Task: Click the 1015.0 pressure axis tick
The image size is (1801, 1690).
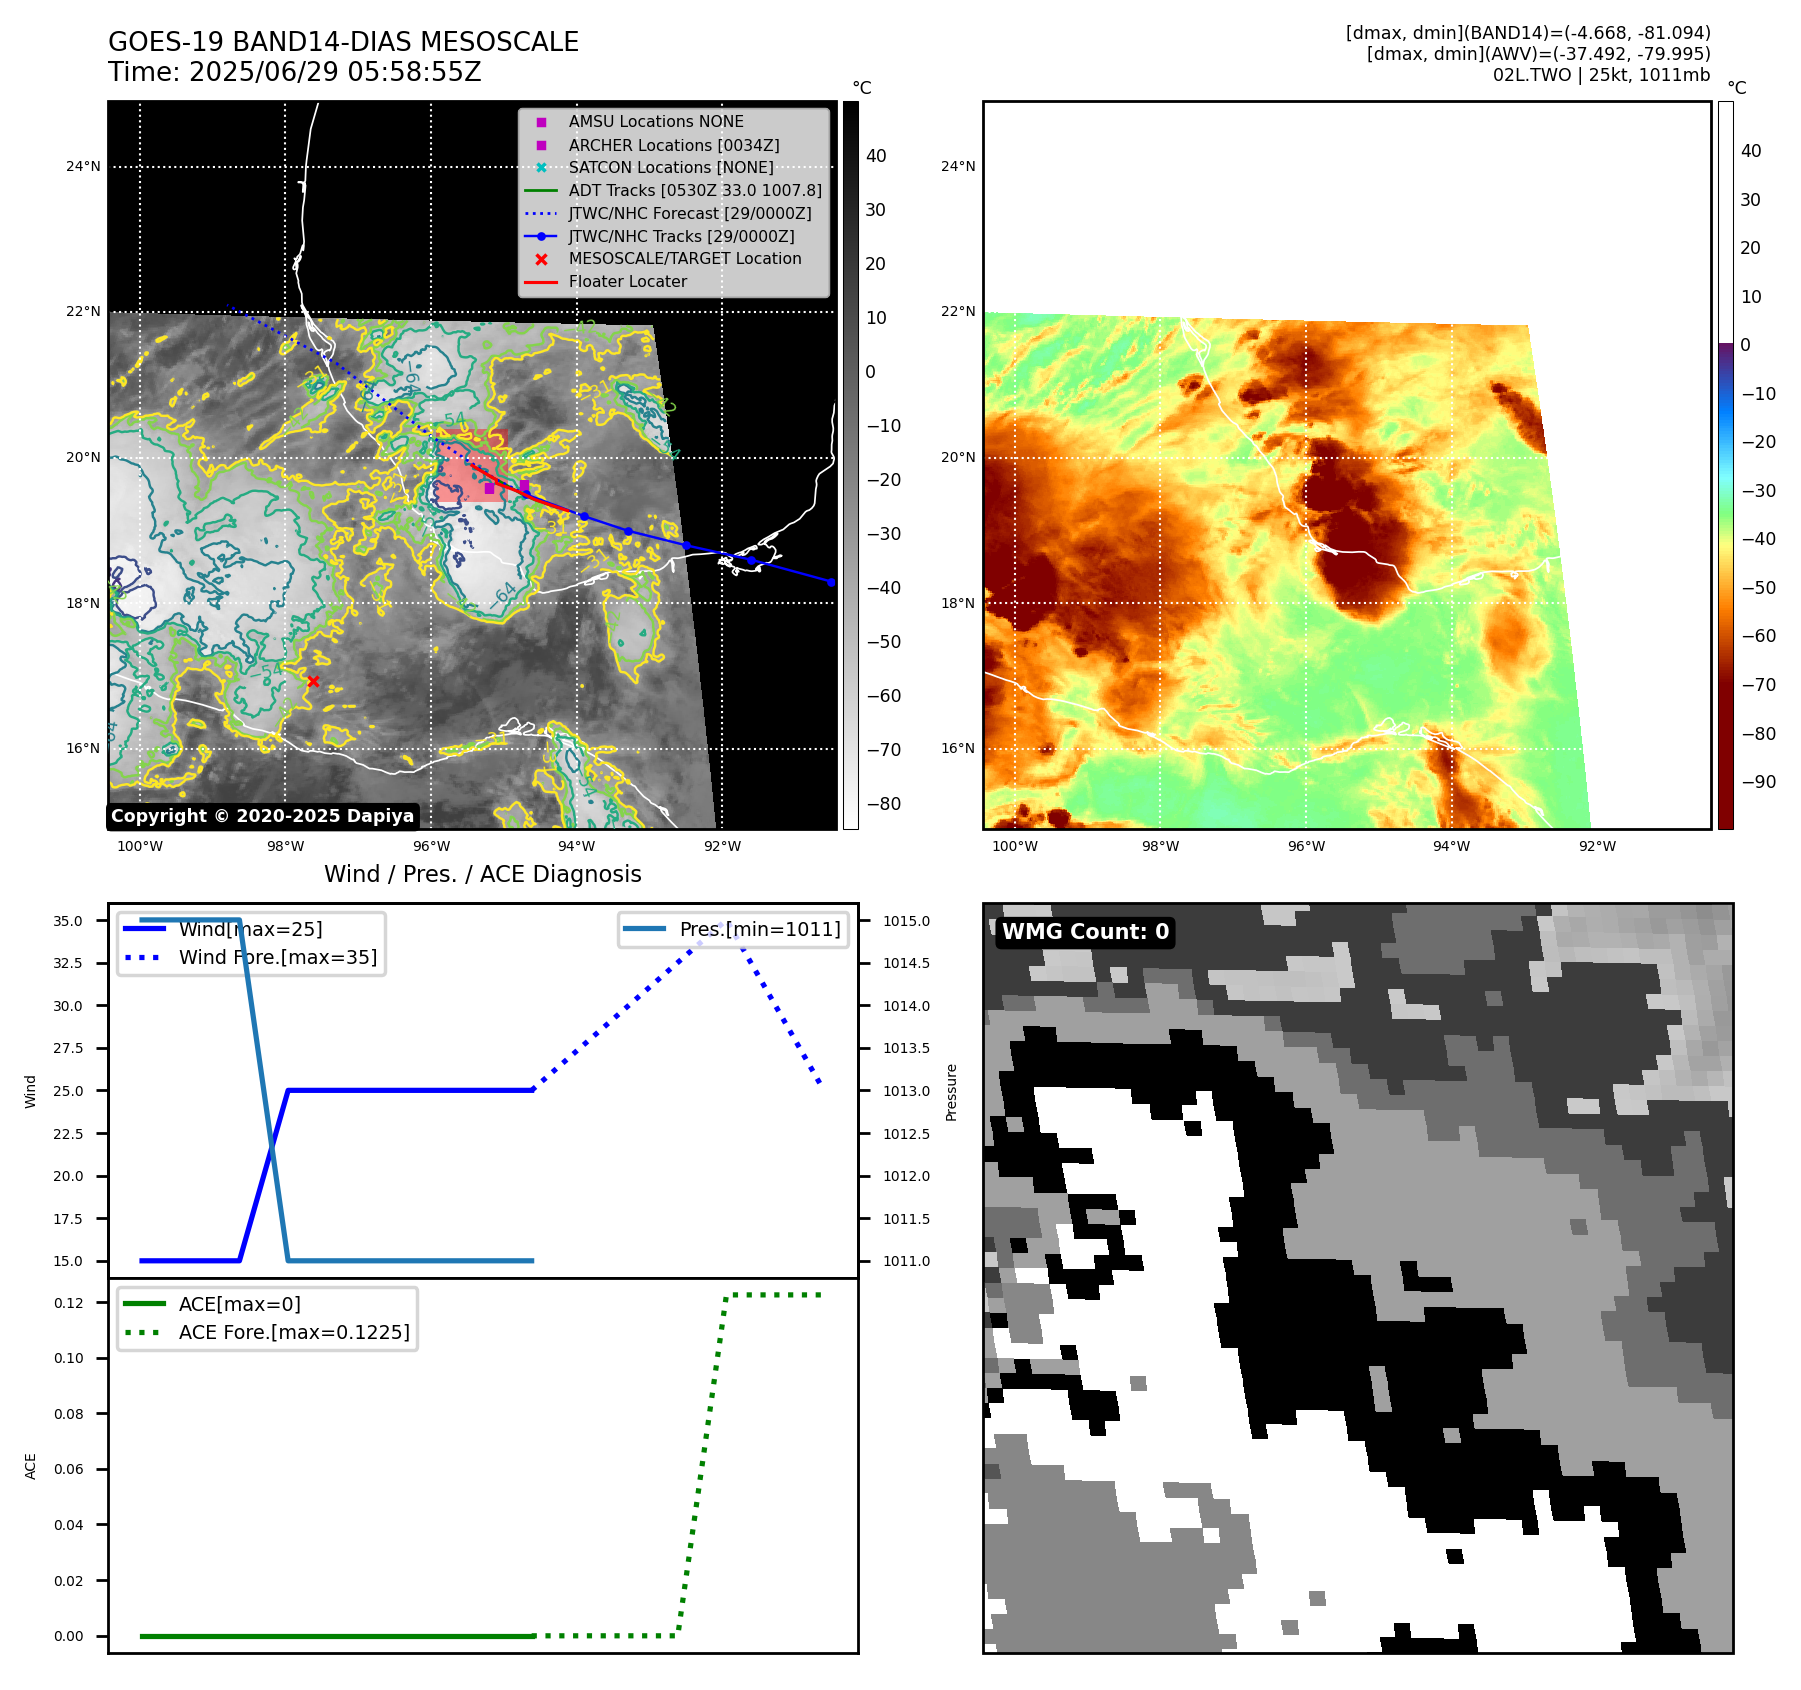Action: pyautogui.click(x=906, y=921)
